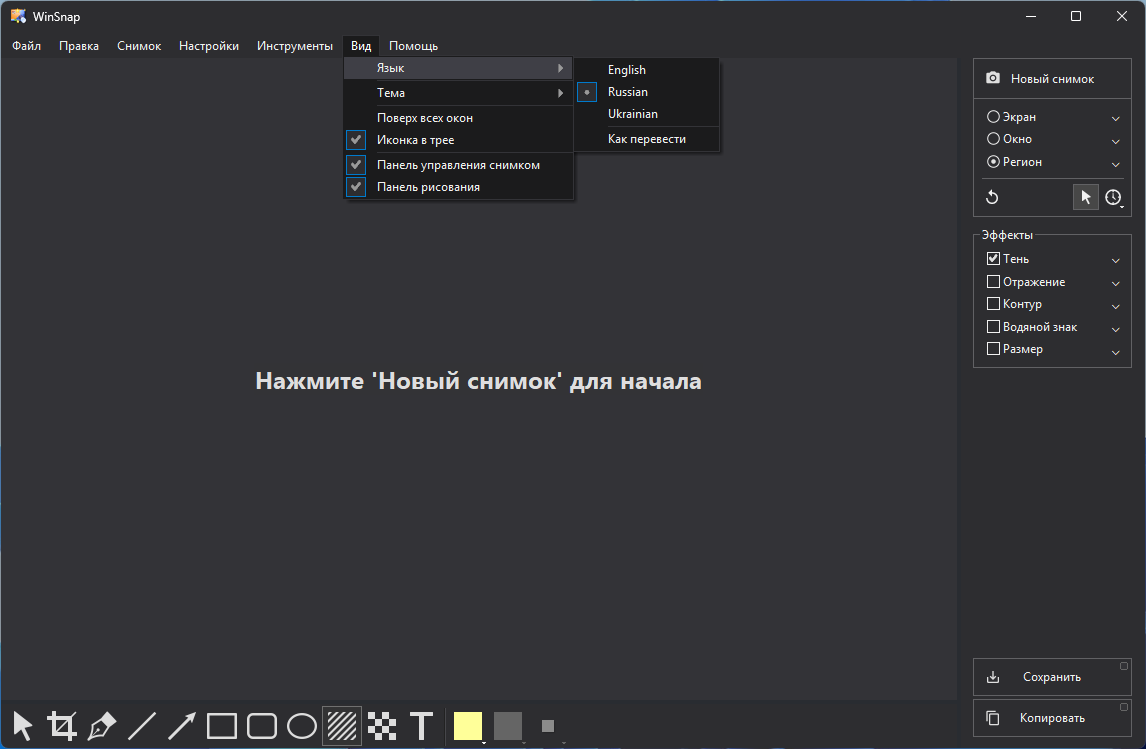Open the Помощь menu
Screen dimensions: 1146x749
click(x=414, y=45)
